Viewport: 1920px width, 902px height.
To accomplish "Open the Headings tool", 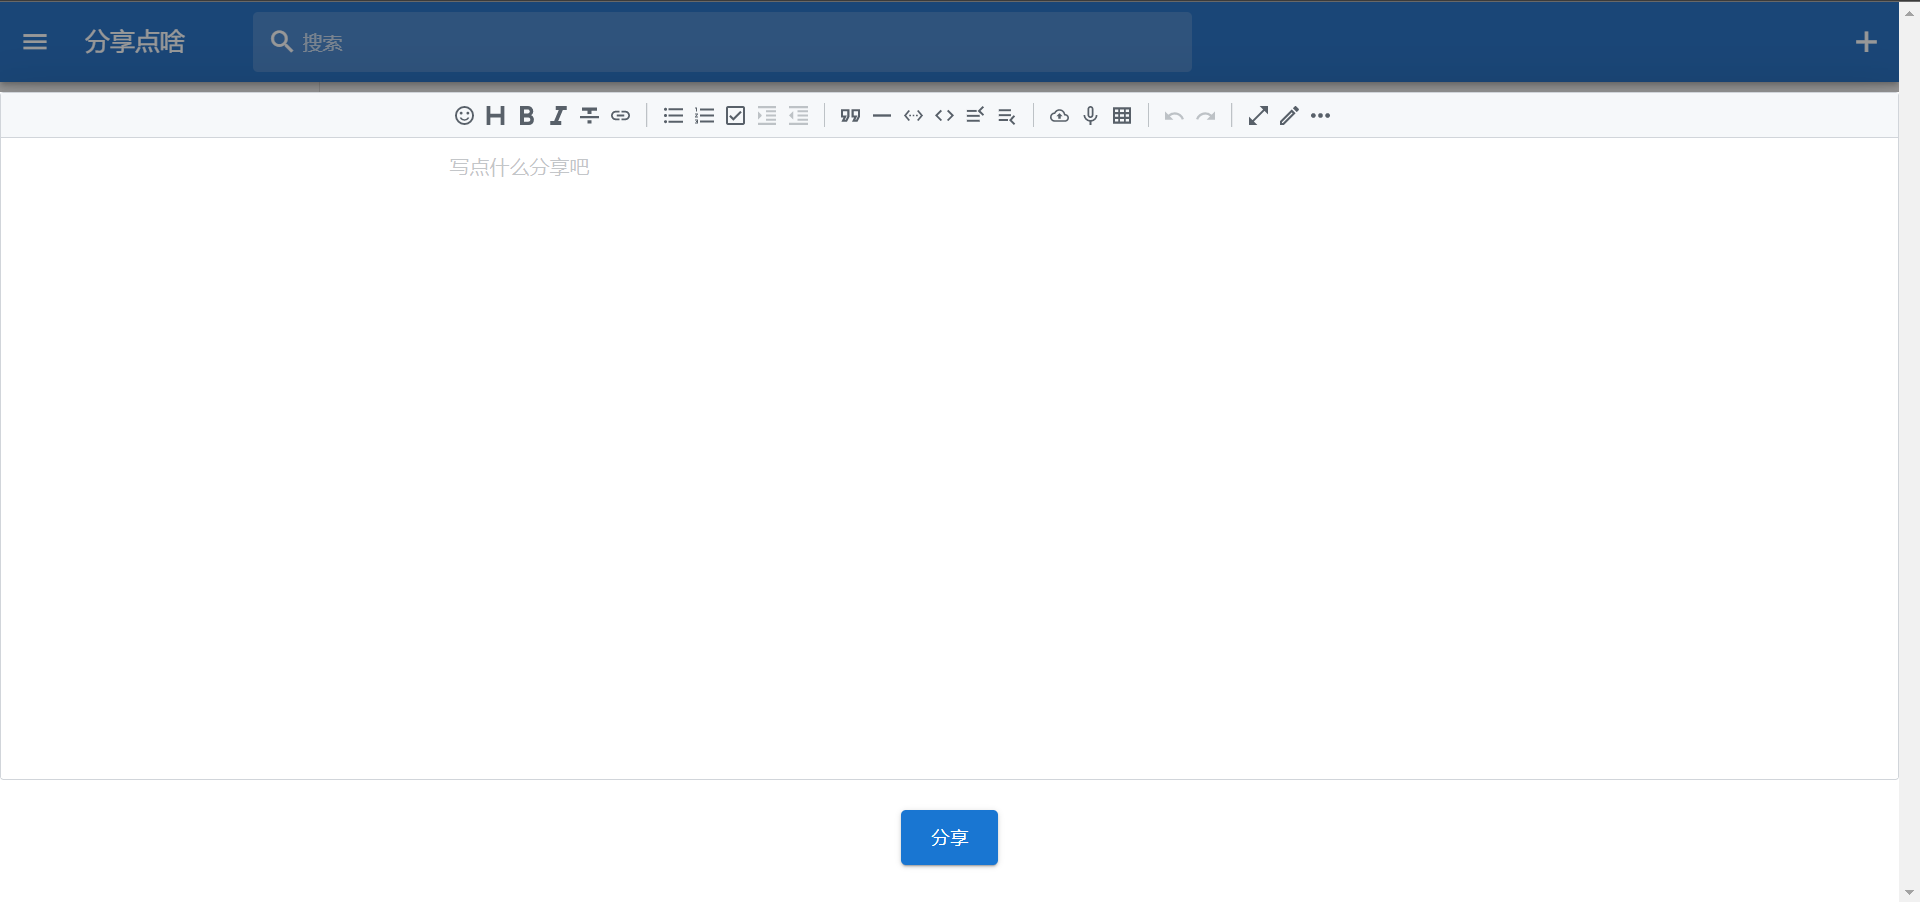I will click(x=495, y=116).
